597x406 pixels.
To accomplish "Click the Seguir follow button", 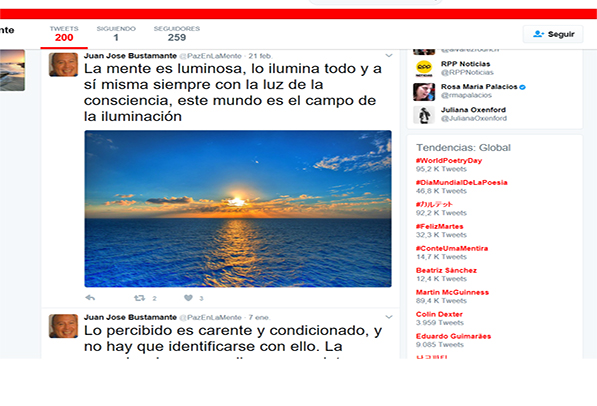I will tap(553, 34).
